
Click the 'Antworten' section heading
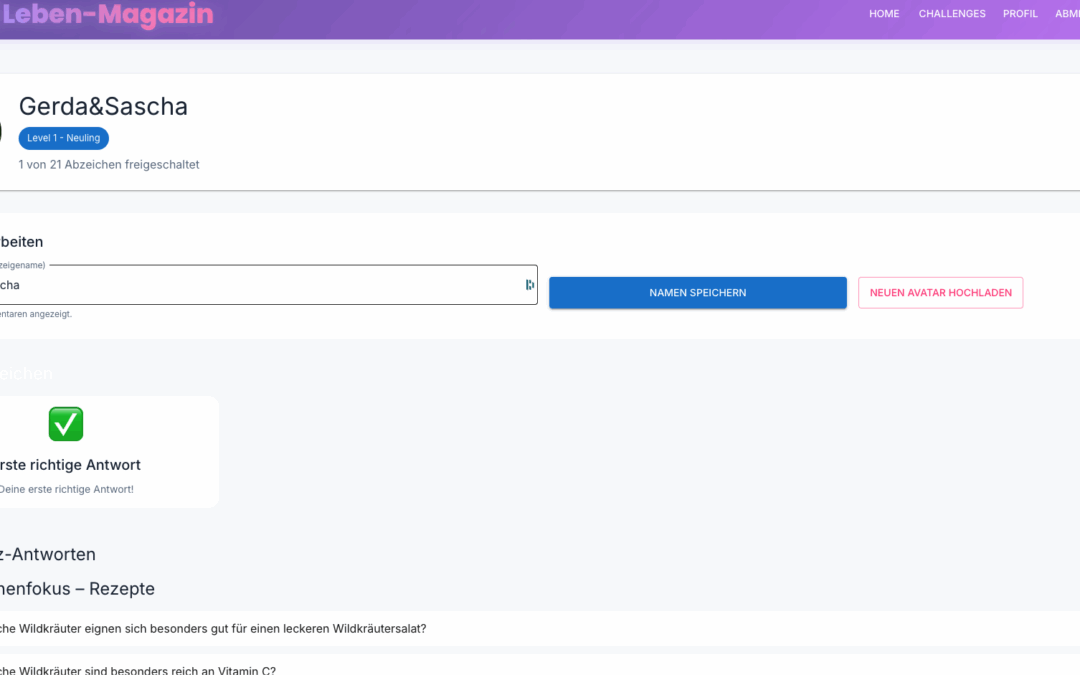[50, 554]
